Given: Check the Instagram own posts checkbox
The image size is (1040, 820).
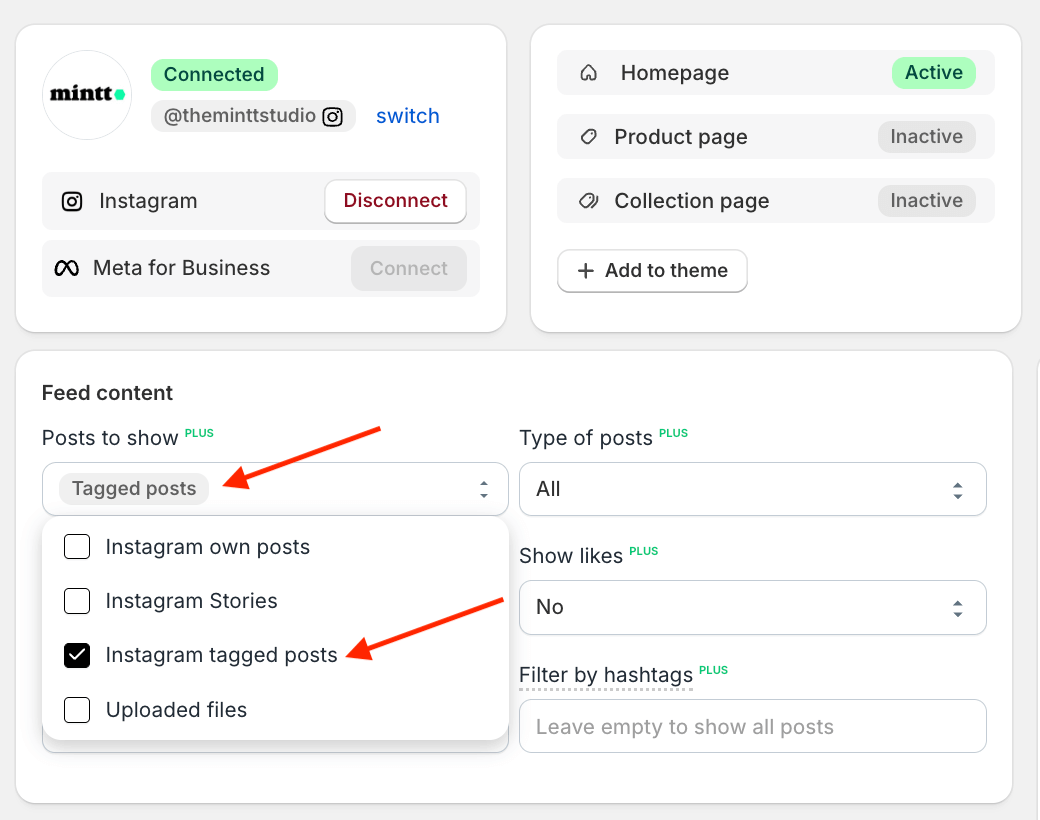Looking at the screenshot, I should point(77,547).
